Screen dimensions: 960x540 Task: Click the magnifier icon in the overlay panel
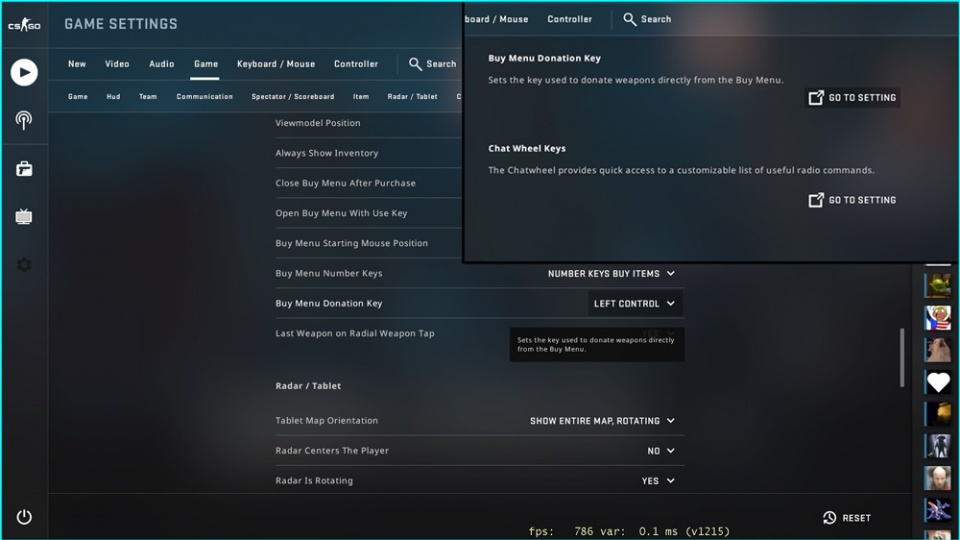[x=629, y=19]
